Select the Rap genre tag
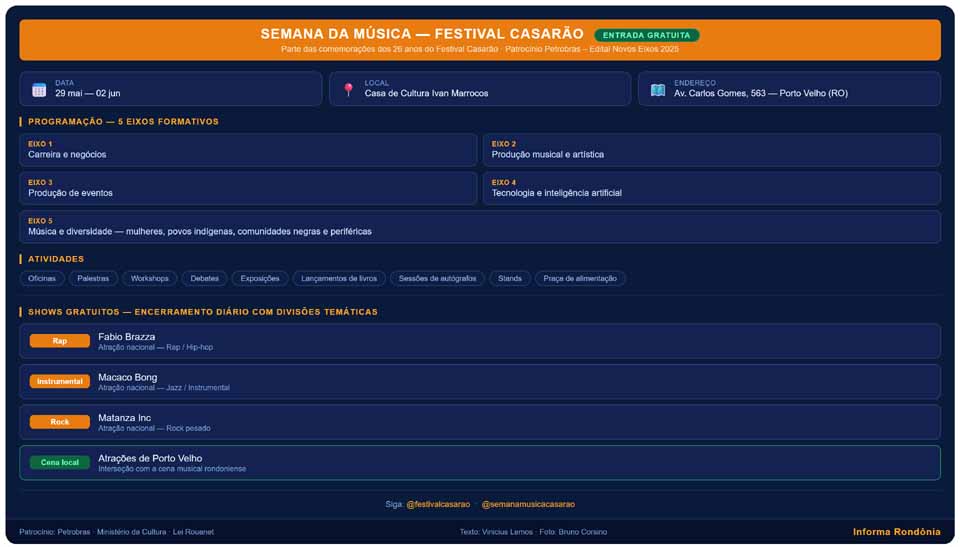Screen dimensions: 960x547 click(x=59, y=341)
